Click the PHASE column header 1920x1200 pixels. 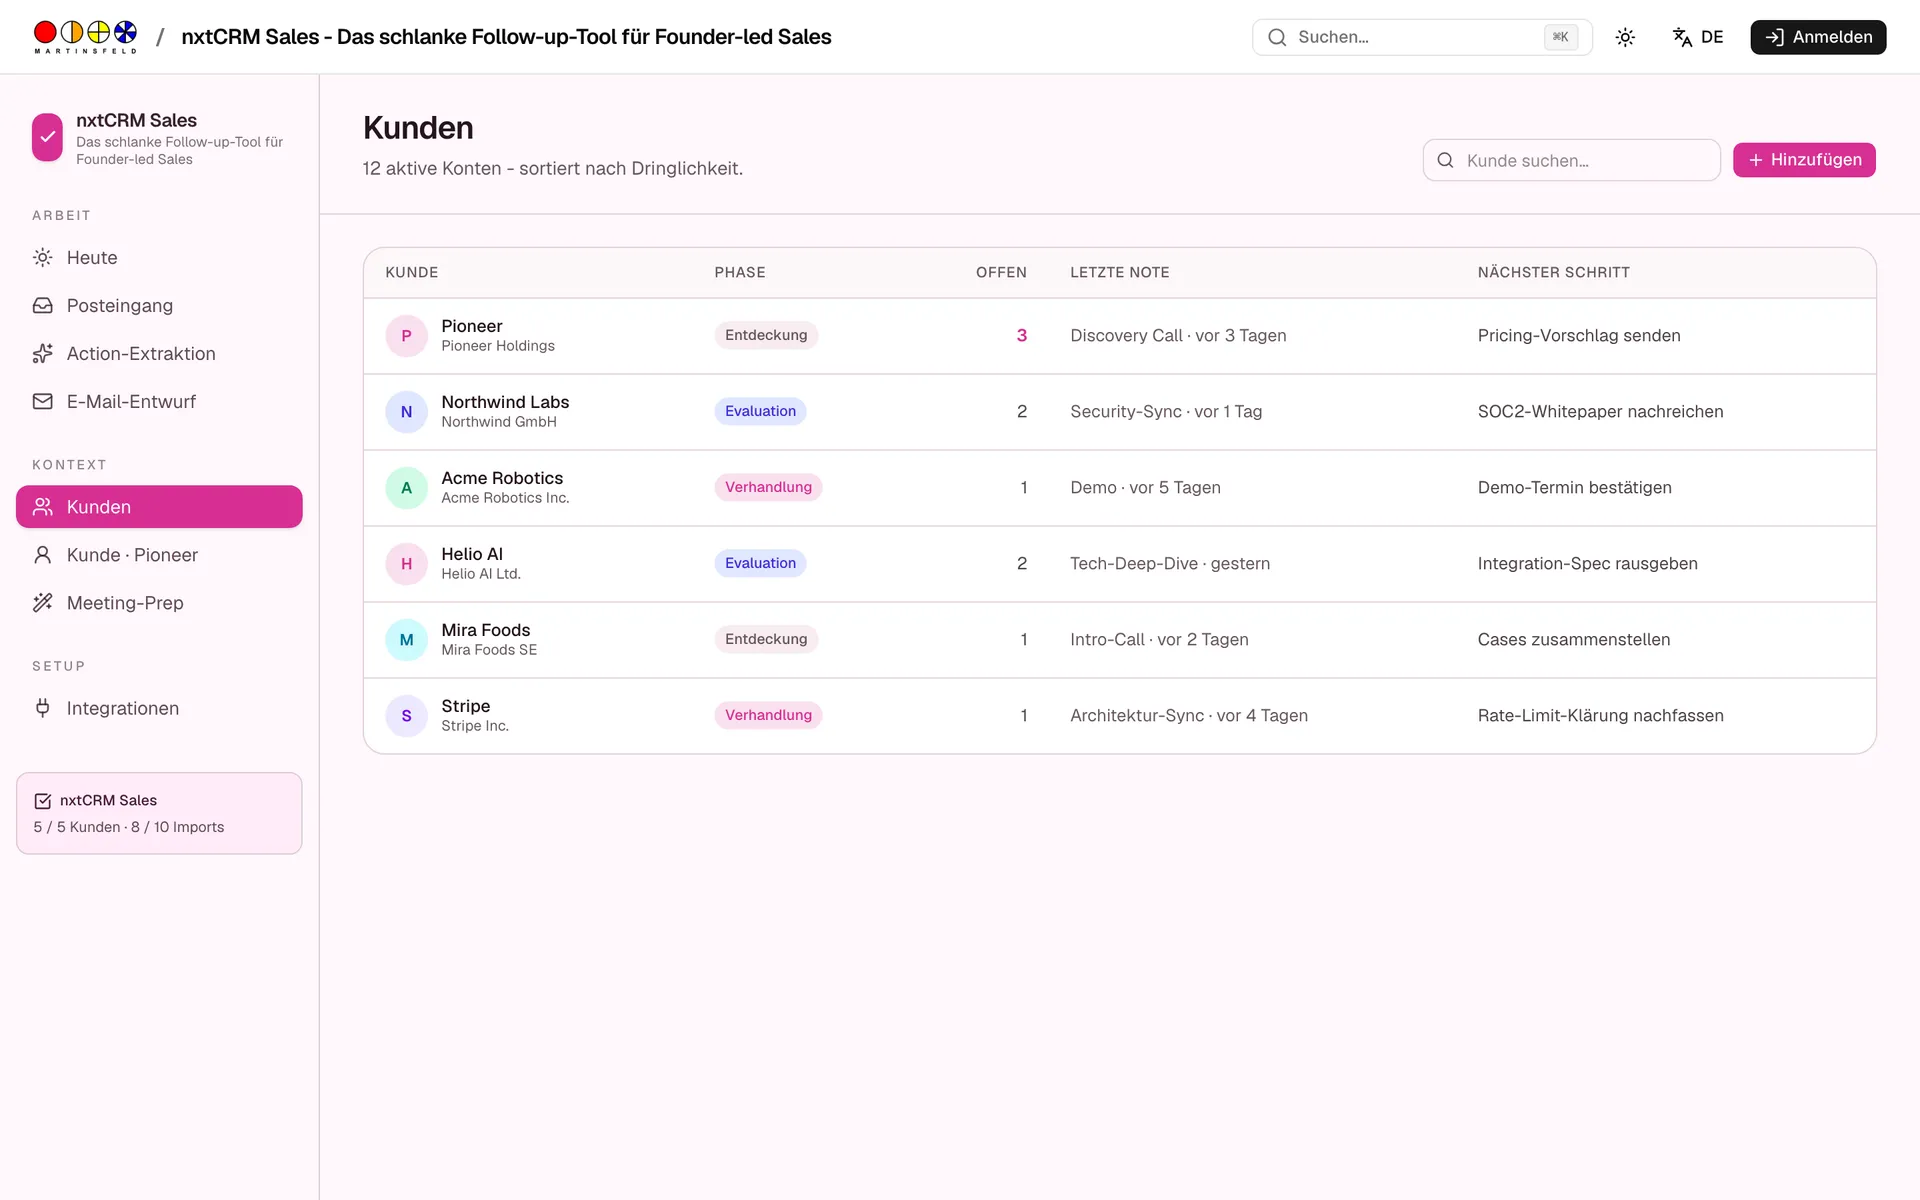740,273
